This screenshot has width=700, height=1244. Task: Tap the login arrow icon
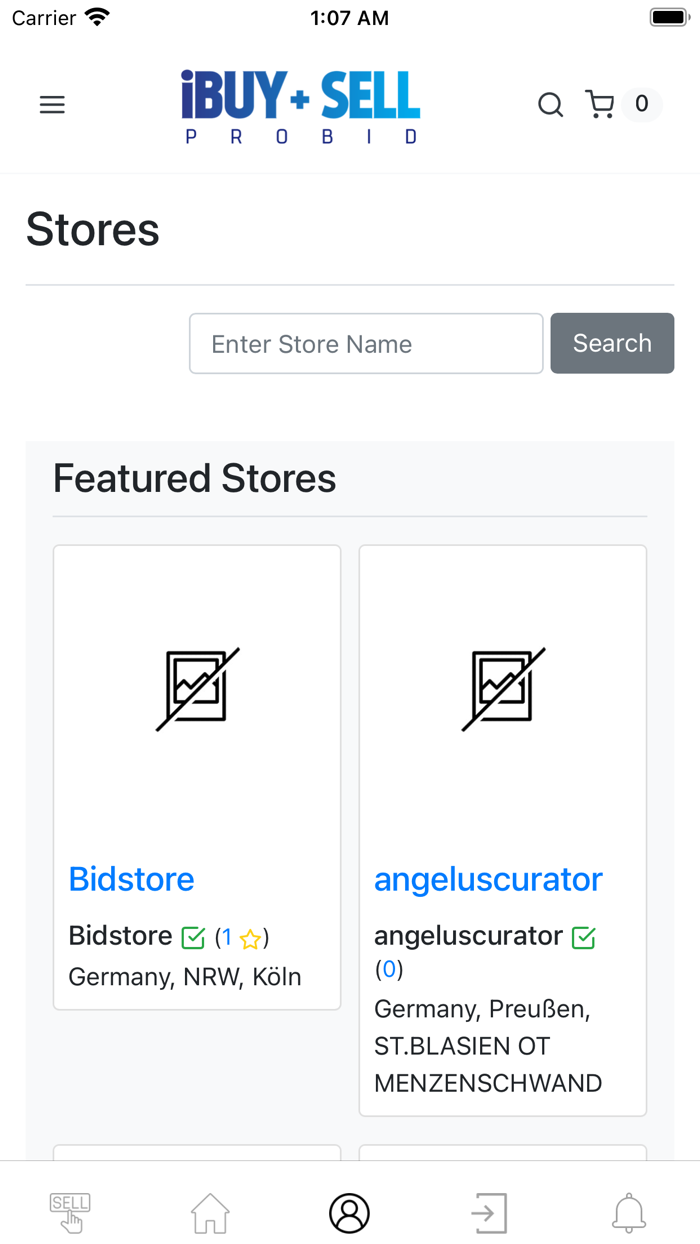click(x=489, y=1213)
